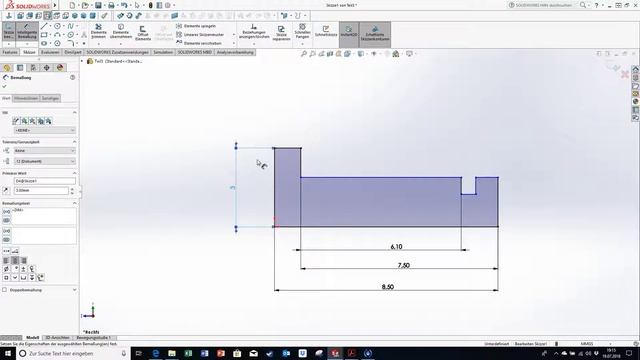
Task: Open ConfigurationManager tab in left panel
Action: click(x=33, y=68)
